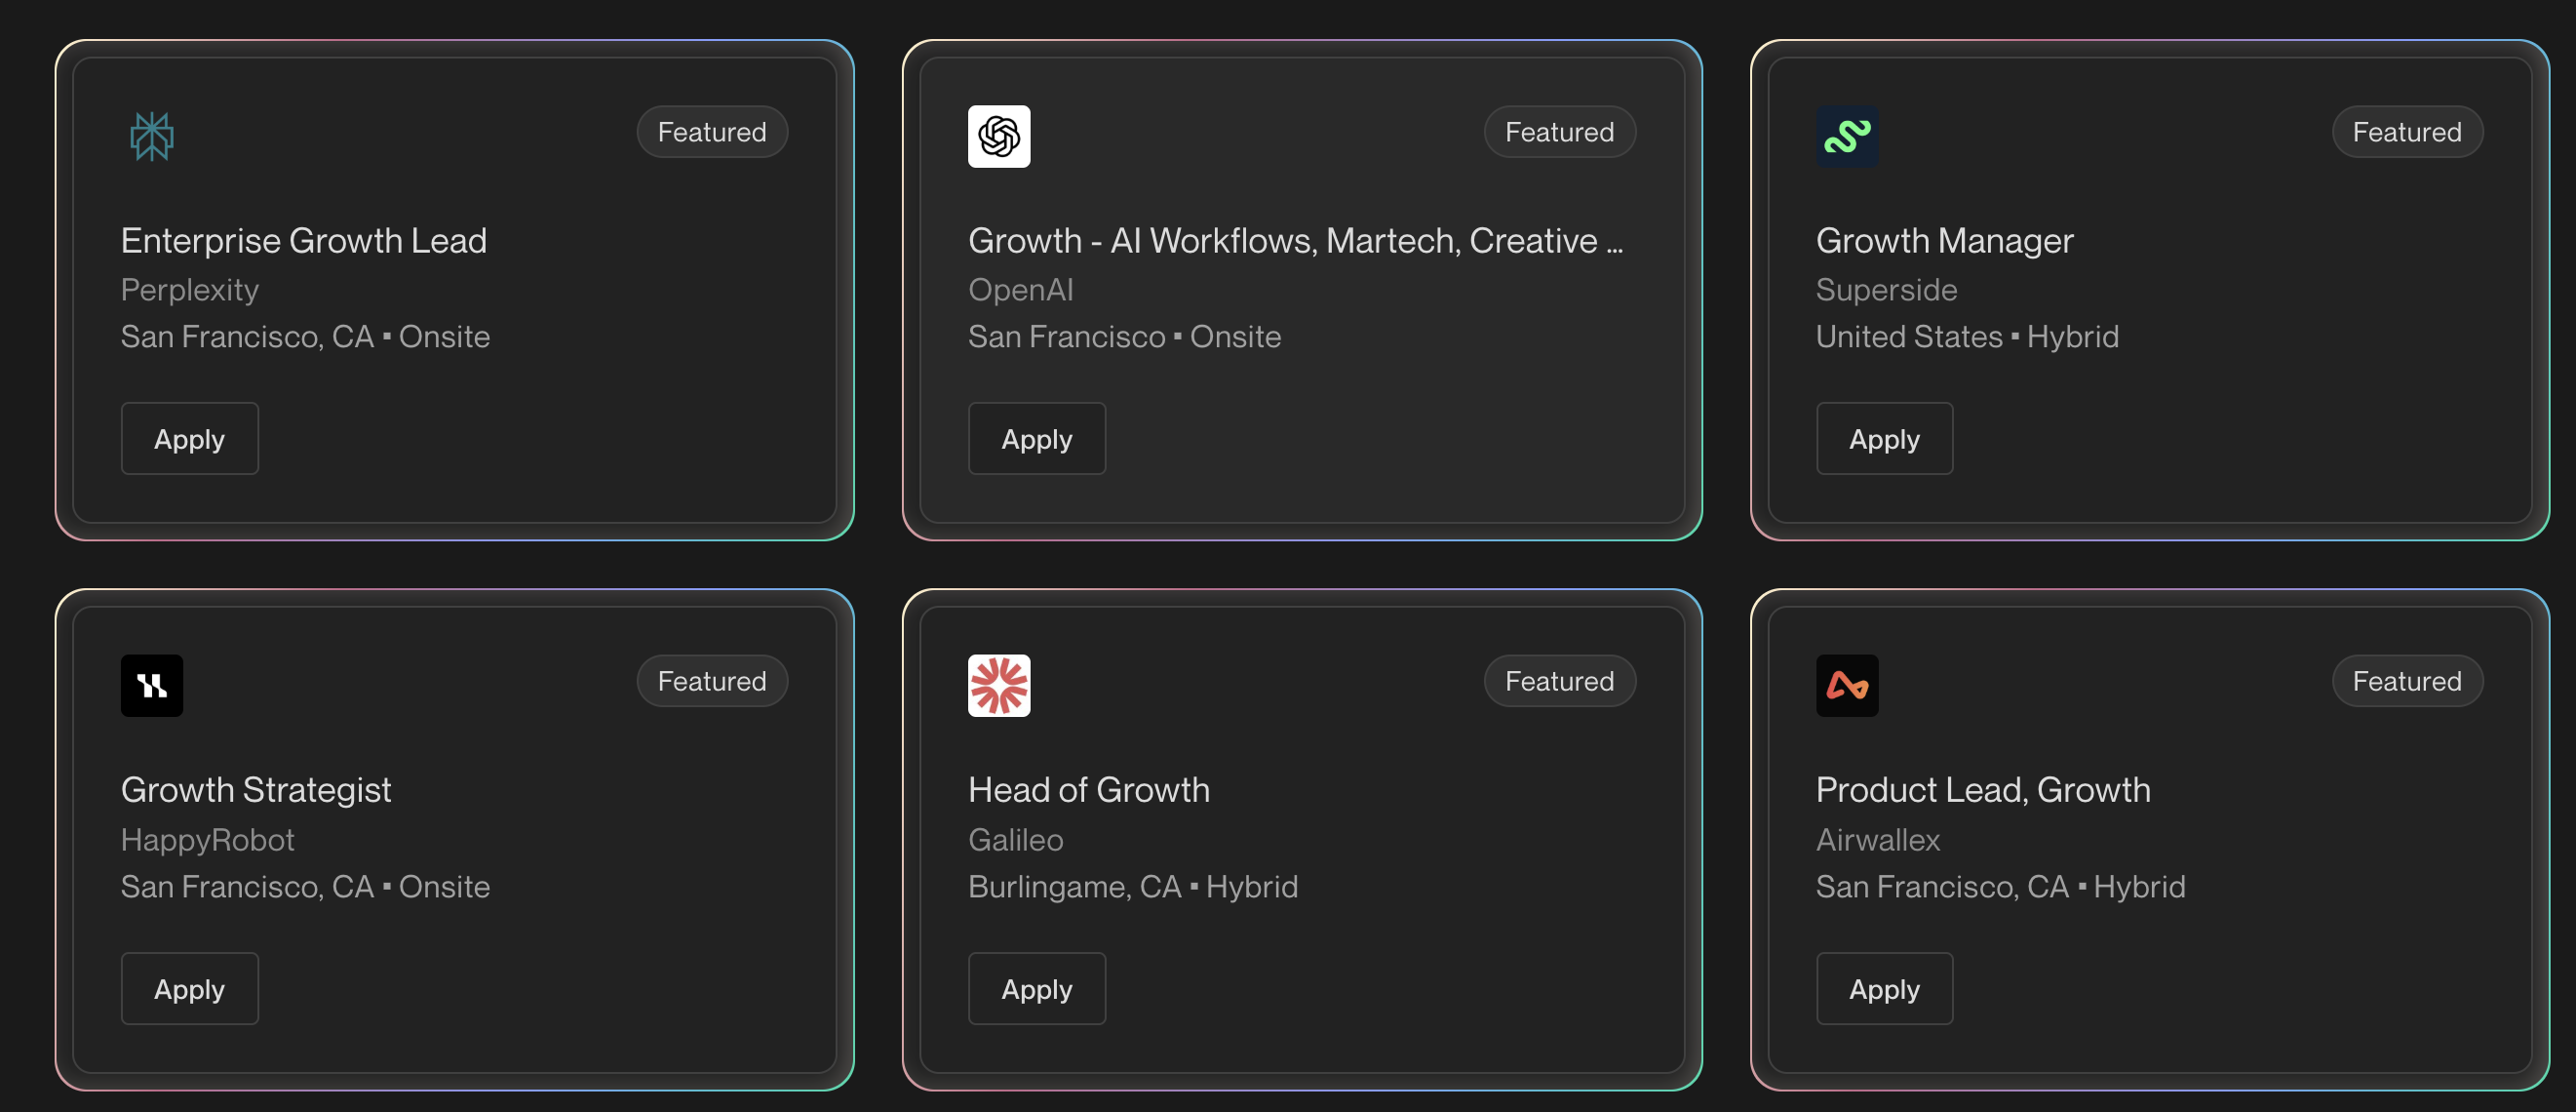Click the Perplexity company logo icon

152,136
